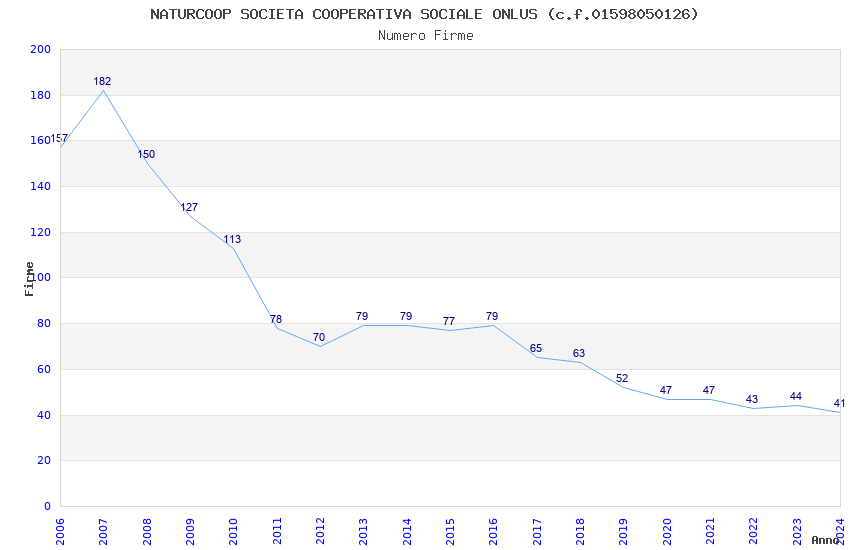Click the x-axis year 2010
This screenshot has width=850, height=550.
[x=234, y=532]
